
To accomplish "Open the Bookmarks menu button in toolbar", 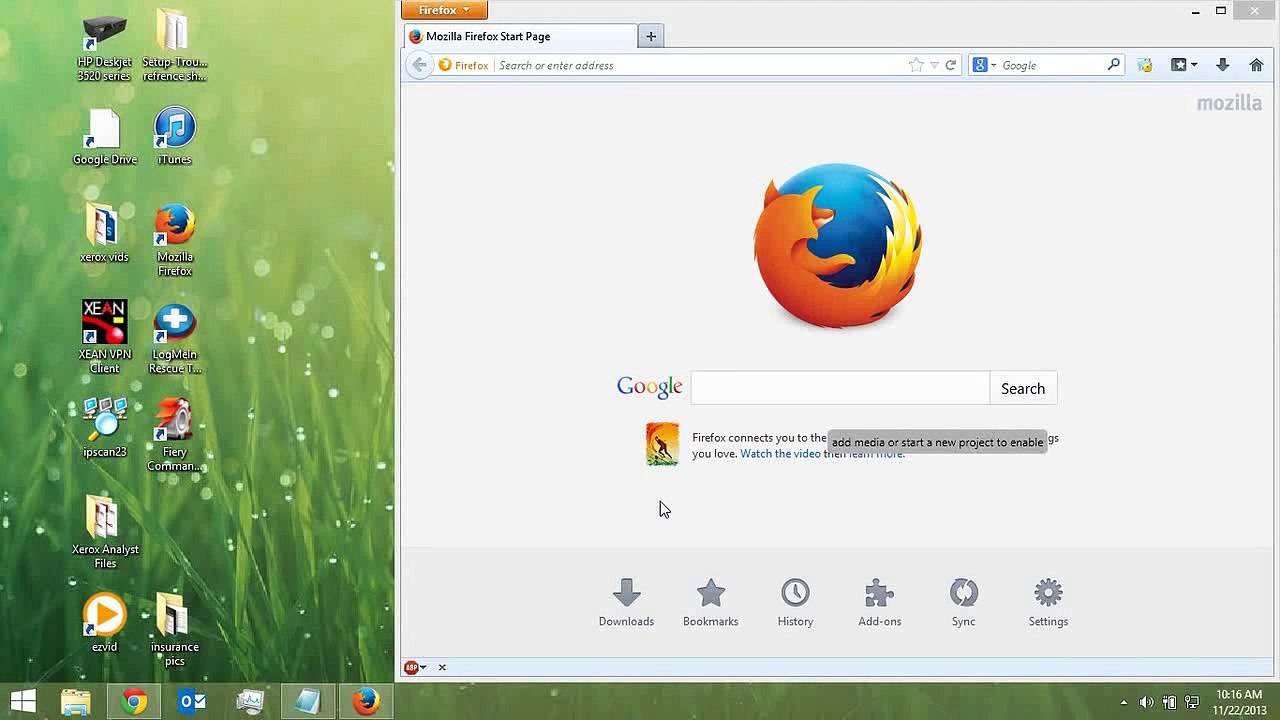I will 1184,65.
